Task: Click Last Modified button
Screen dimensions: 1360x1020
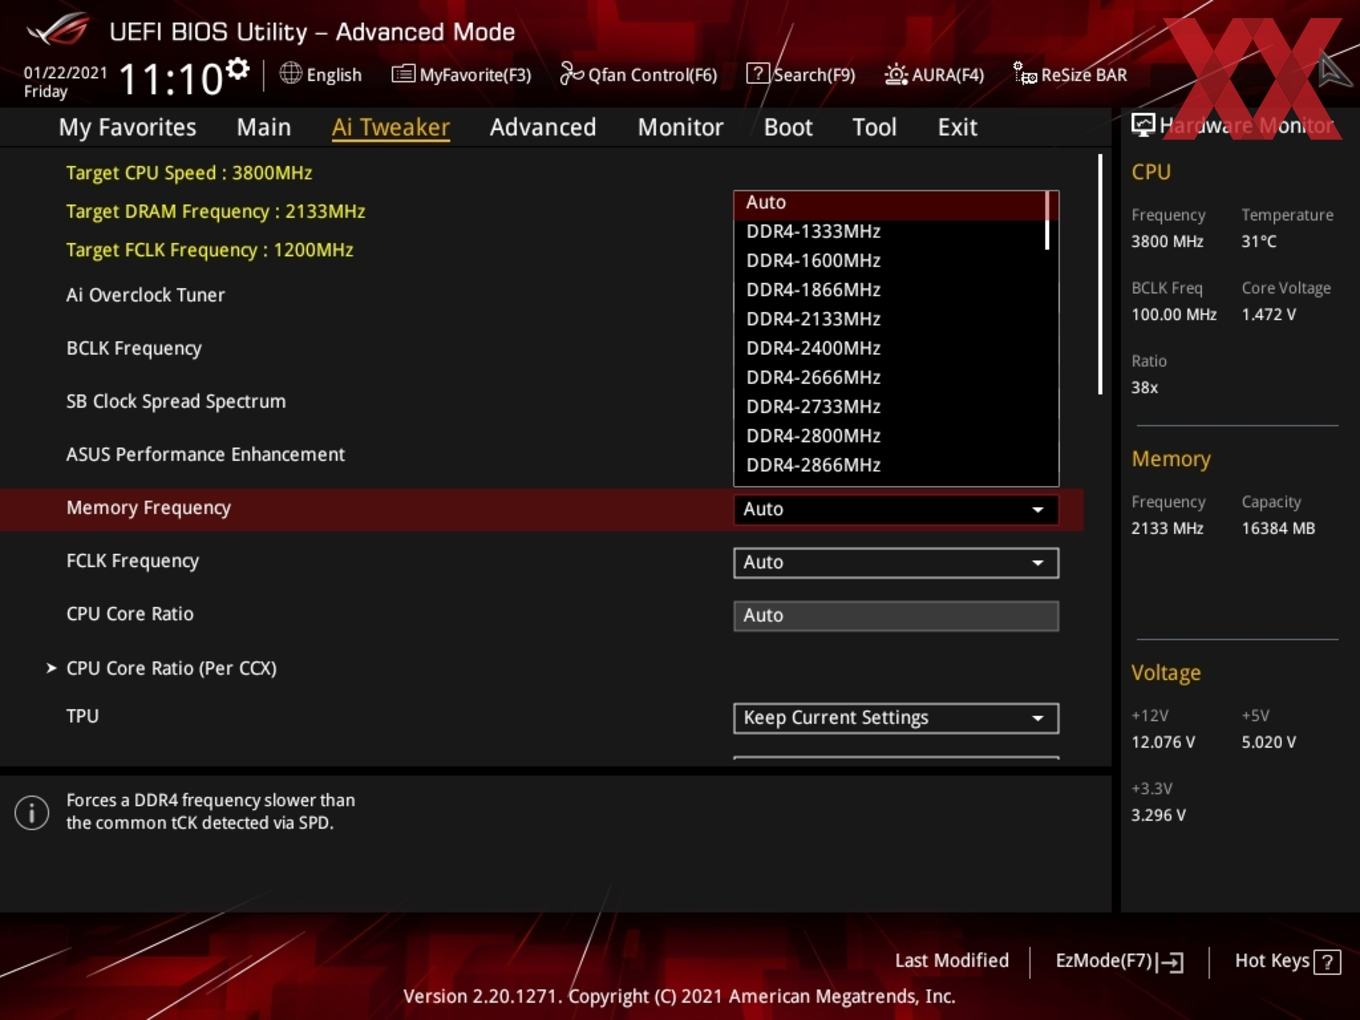Action: (951, 961)
